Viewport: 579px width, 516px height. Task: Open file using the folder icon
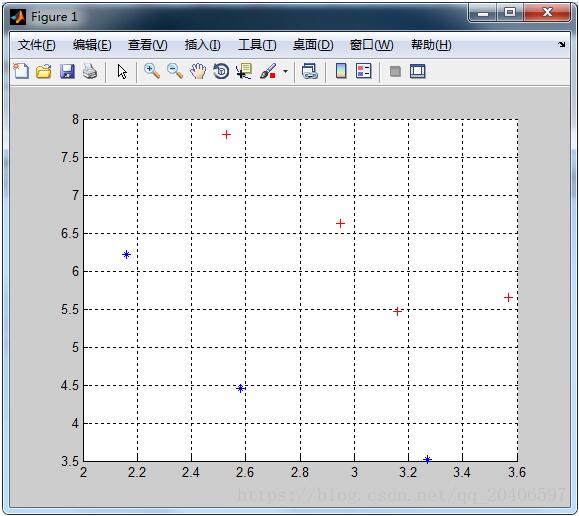(x=44, y=71)
